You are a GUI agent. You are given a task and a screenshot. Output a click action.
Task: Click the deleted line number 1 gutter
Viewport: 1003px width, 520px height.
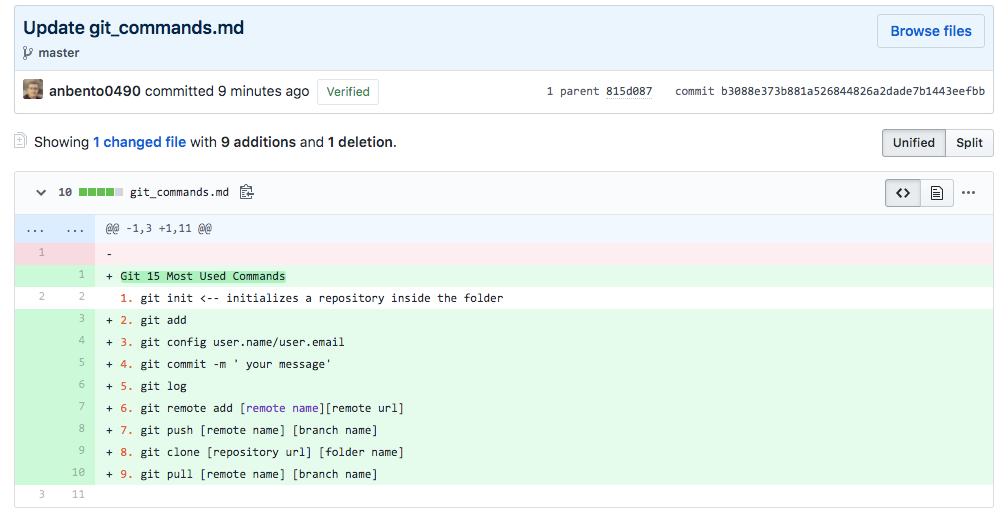(x=42, y=252)
